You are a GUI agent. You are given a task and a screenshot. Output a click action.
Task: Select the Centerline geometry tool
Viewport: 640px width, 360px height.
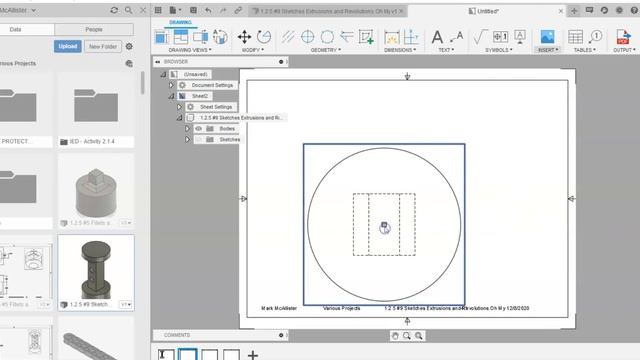click(x=288, y=37)
